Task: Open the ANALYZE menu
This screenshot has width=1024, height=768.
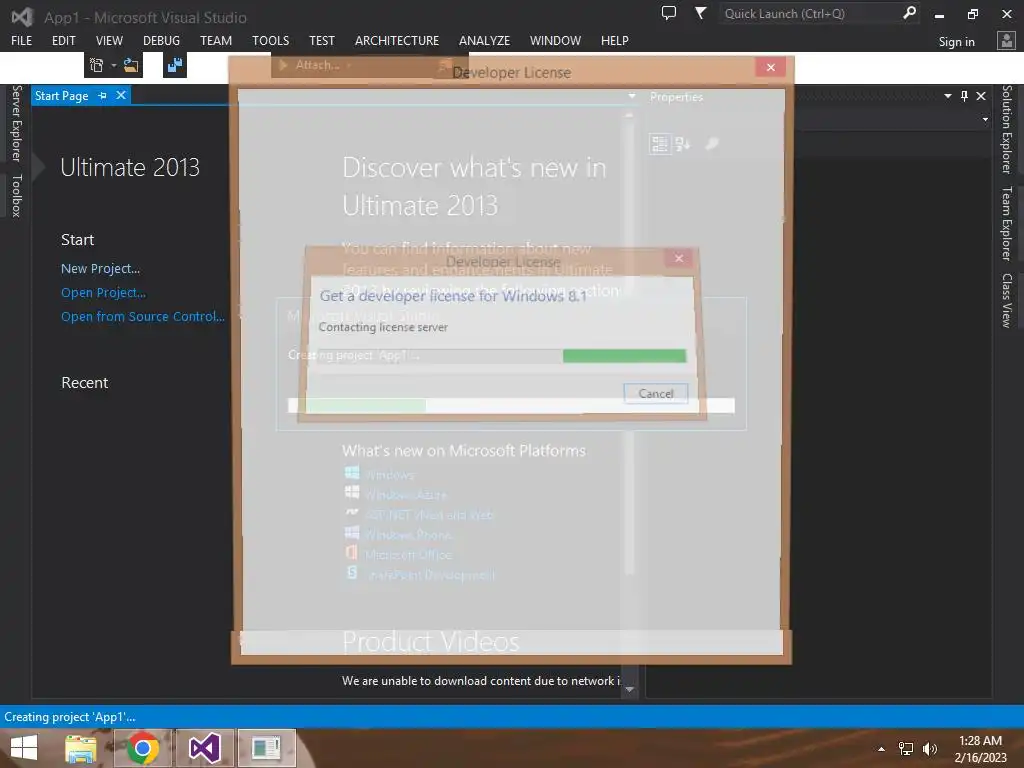Action: click(x=485, y=40)
